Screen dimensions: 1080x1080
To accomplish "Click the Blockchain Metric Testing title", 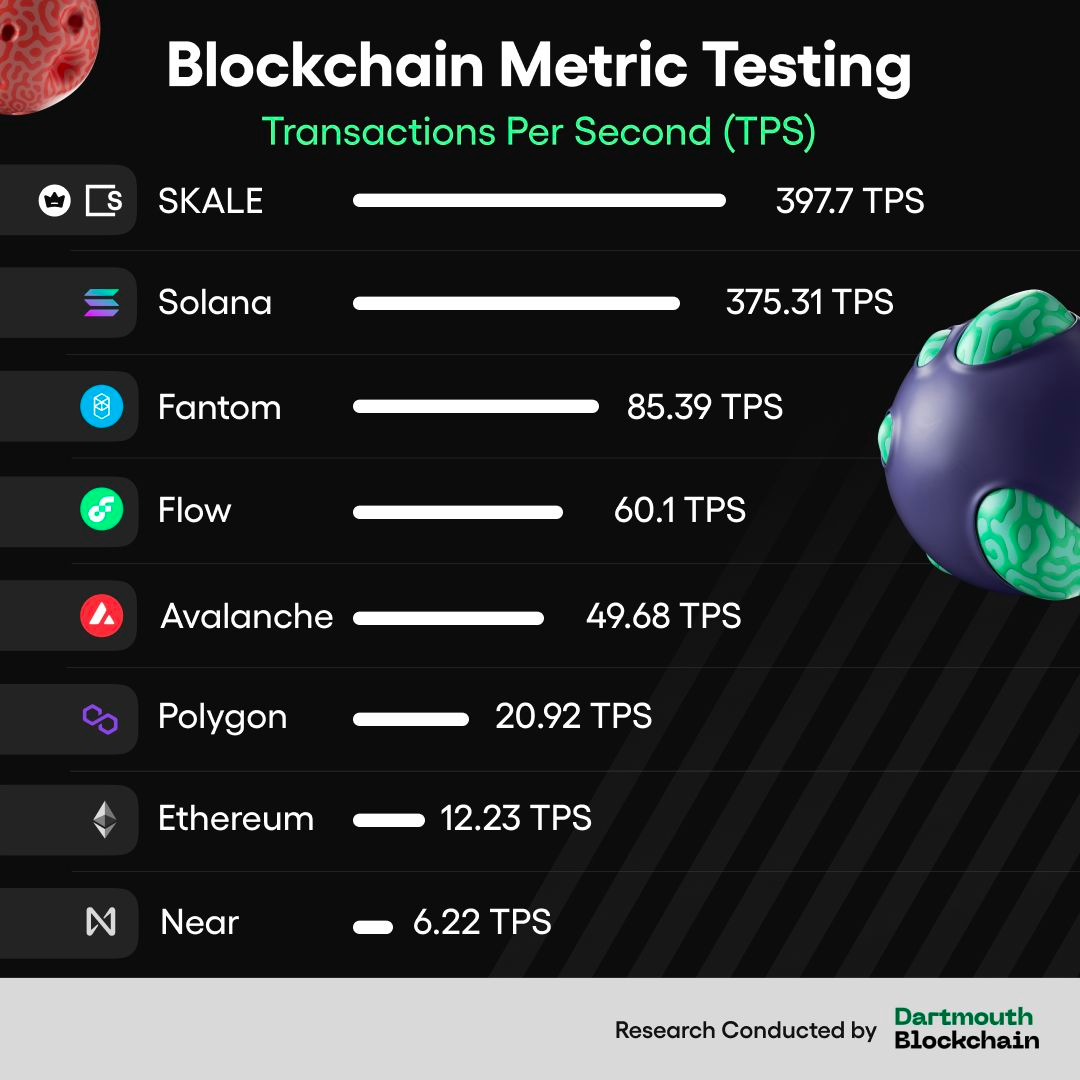I will tap(539, 66).
